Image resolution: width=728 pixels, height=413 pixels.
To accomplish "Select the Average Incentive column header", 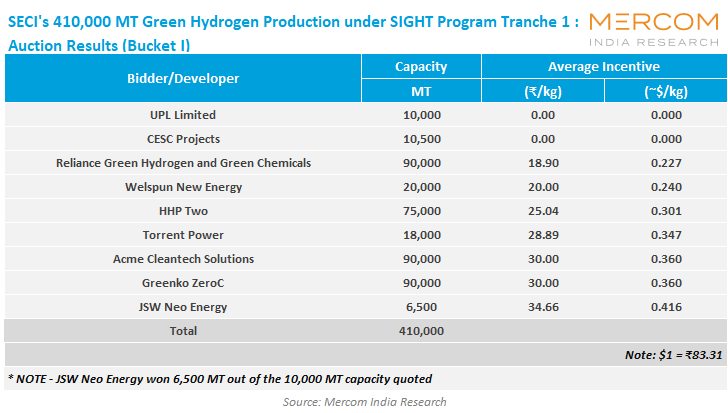I will [x=604, y=66].
